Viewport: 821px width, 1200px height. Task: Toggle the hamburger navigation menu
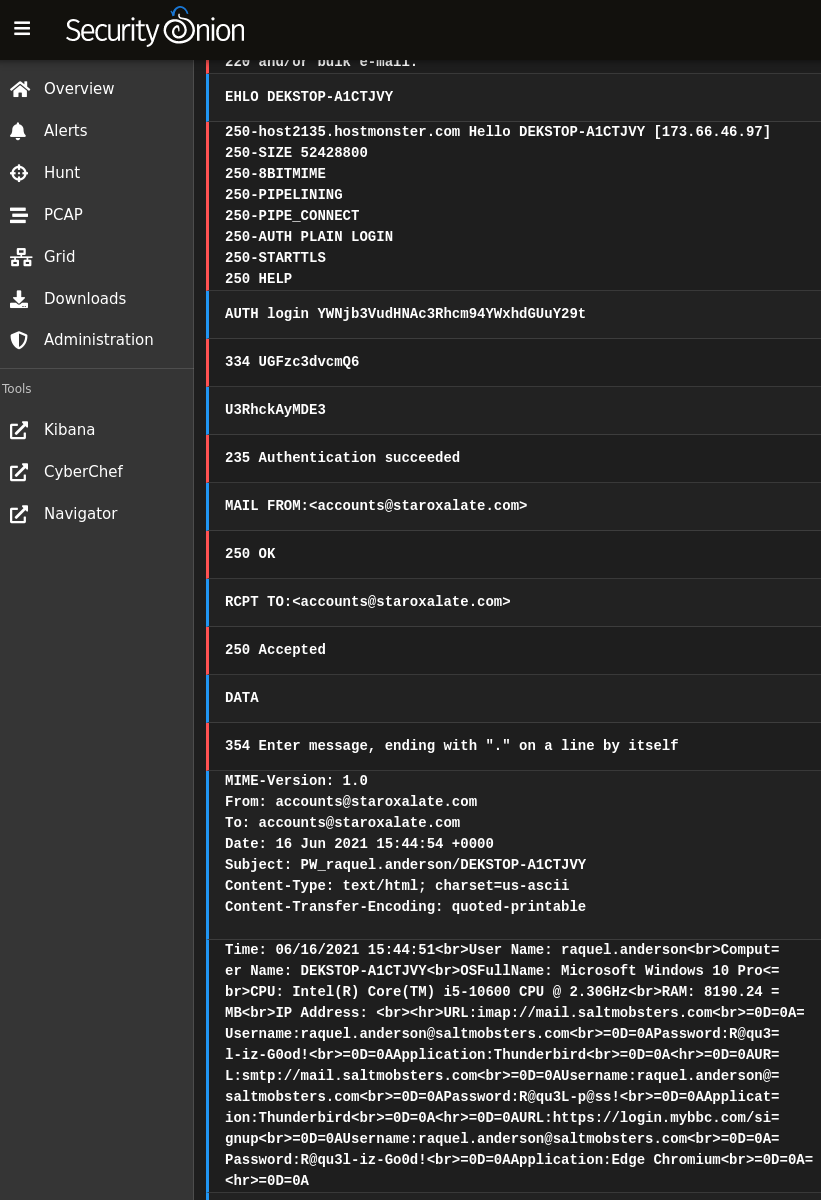pos(22,29)
